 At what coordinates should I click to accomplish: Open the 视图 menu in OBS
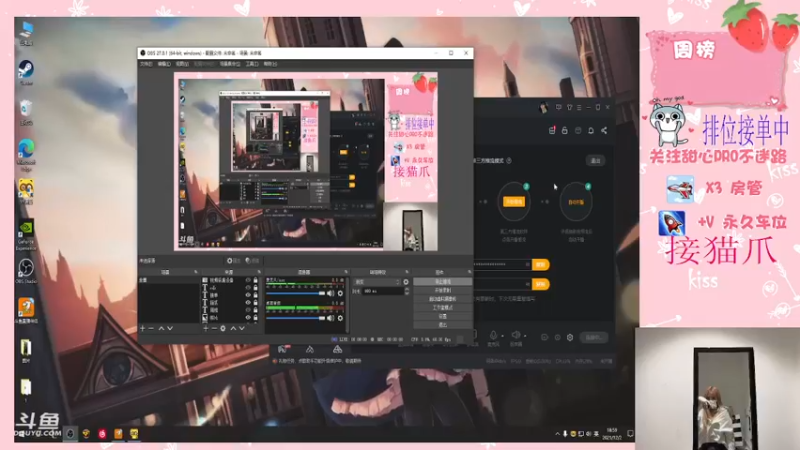[182, 64]
